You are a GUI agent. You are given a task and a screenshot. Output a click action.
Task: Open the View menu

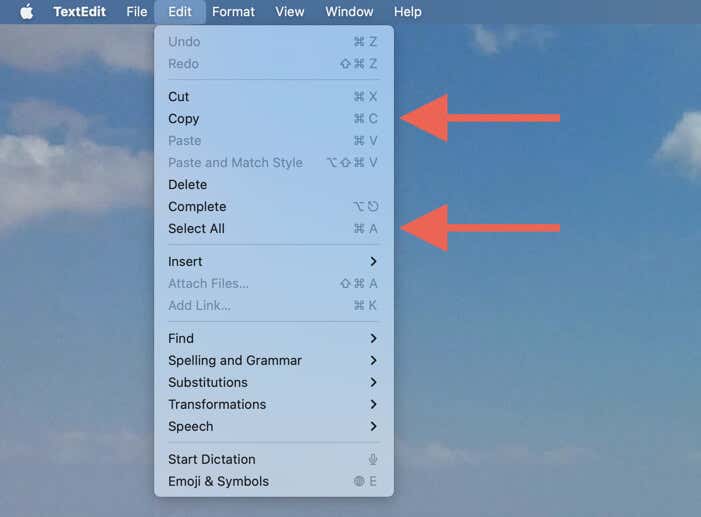point(290,12)
